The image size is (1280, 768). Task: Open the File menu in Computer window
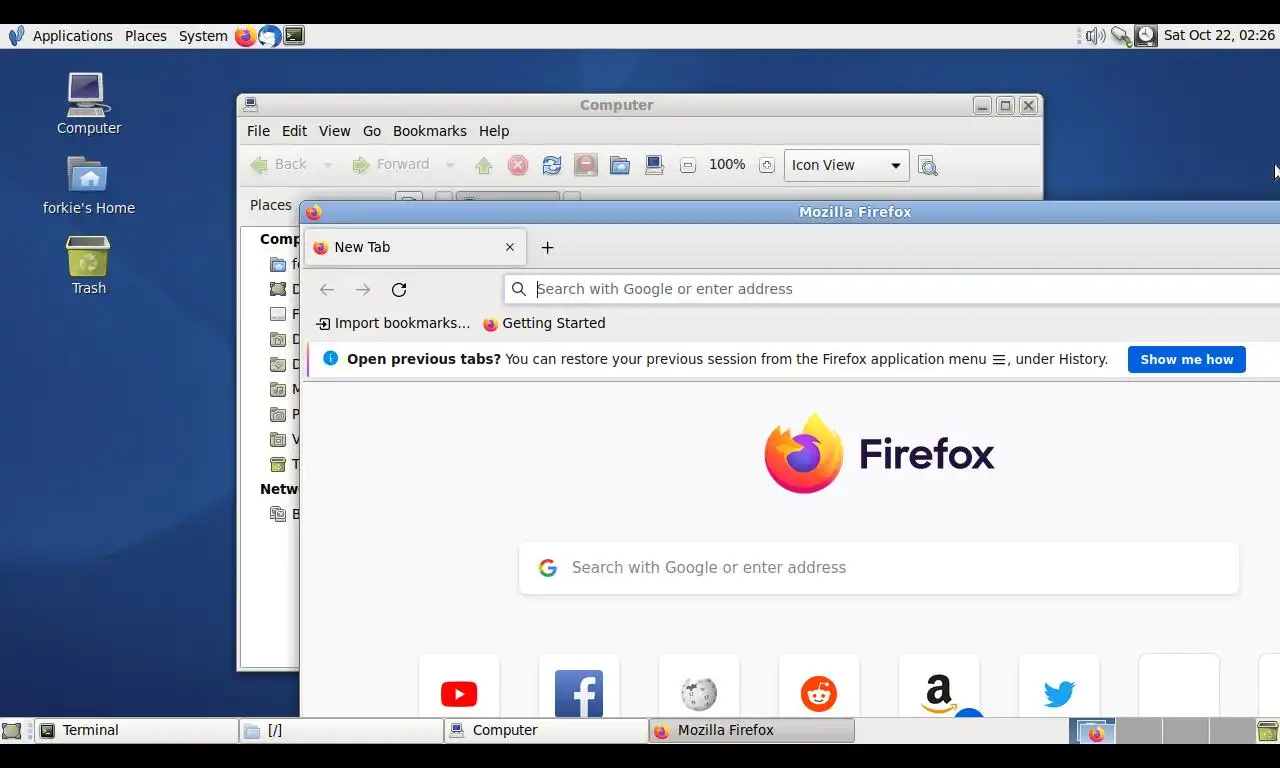click(x=258, y=131)
